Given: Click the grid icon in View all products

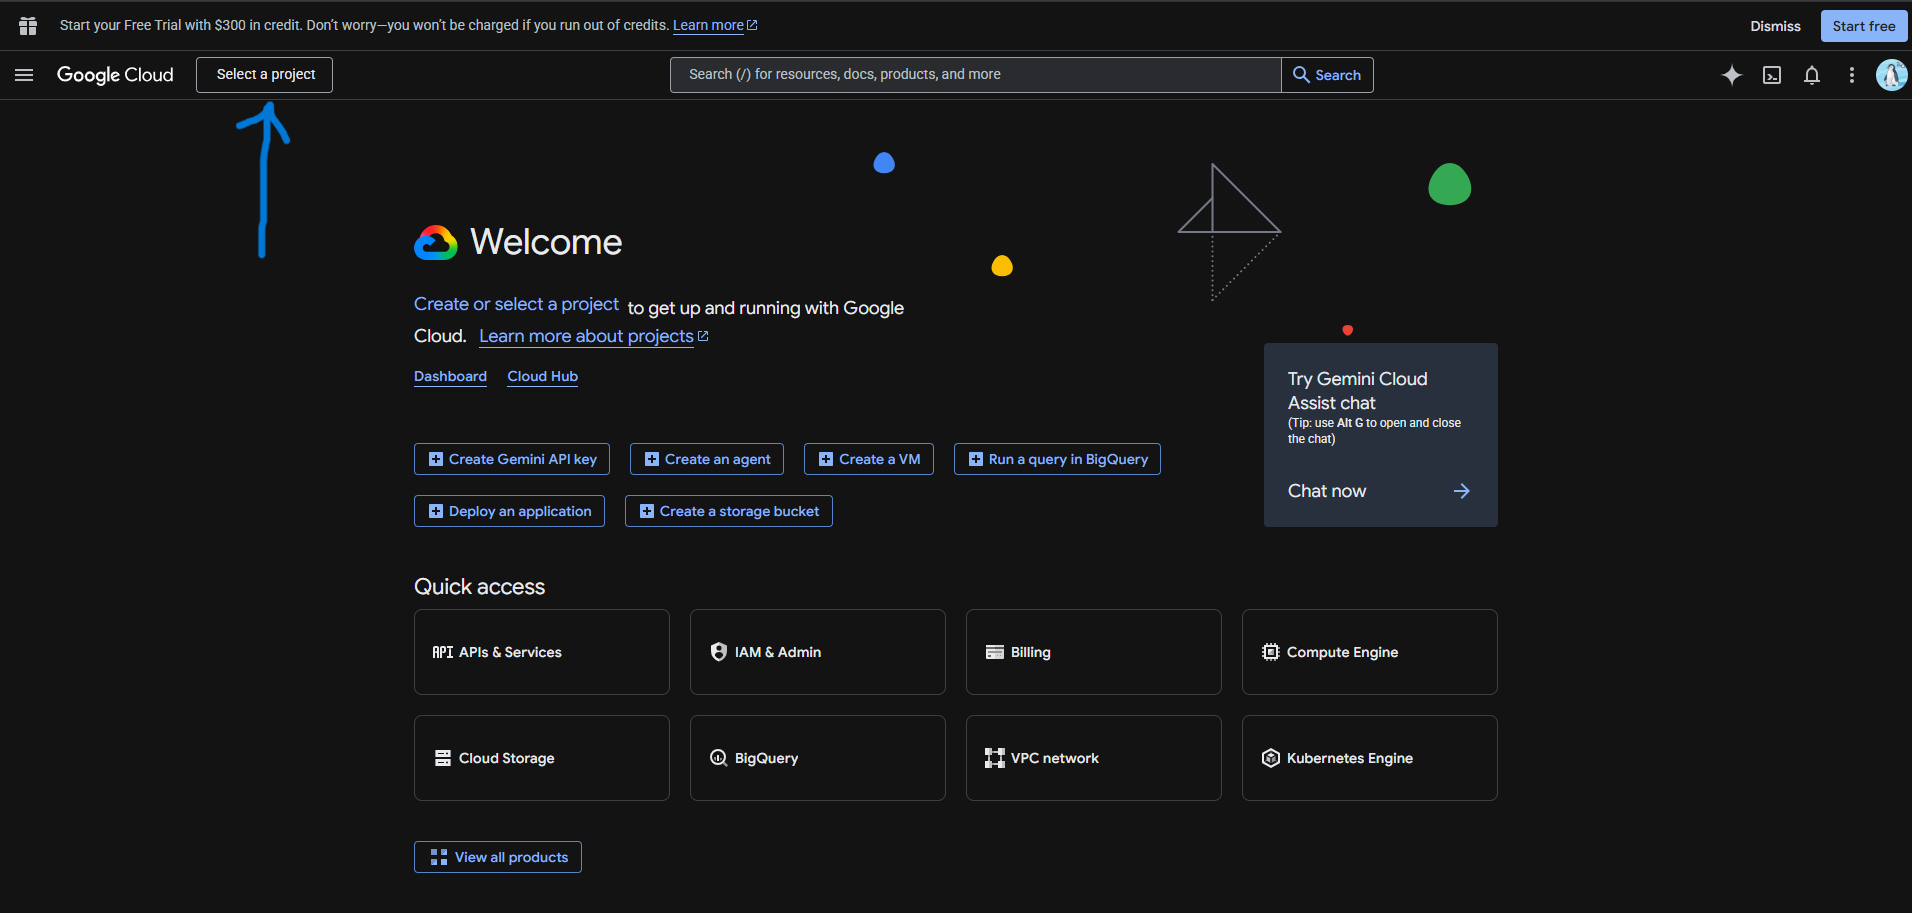Looking at the screenshot, I should click(x=439, y=857).
